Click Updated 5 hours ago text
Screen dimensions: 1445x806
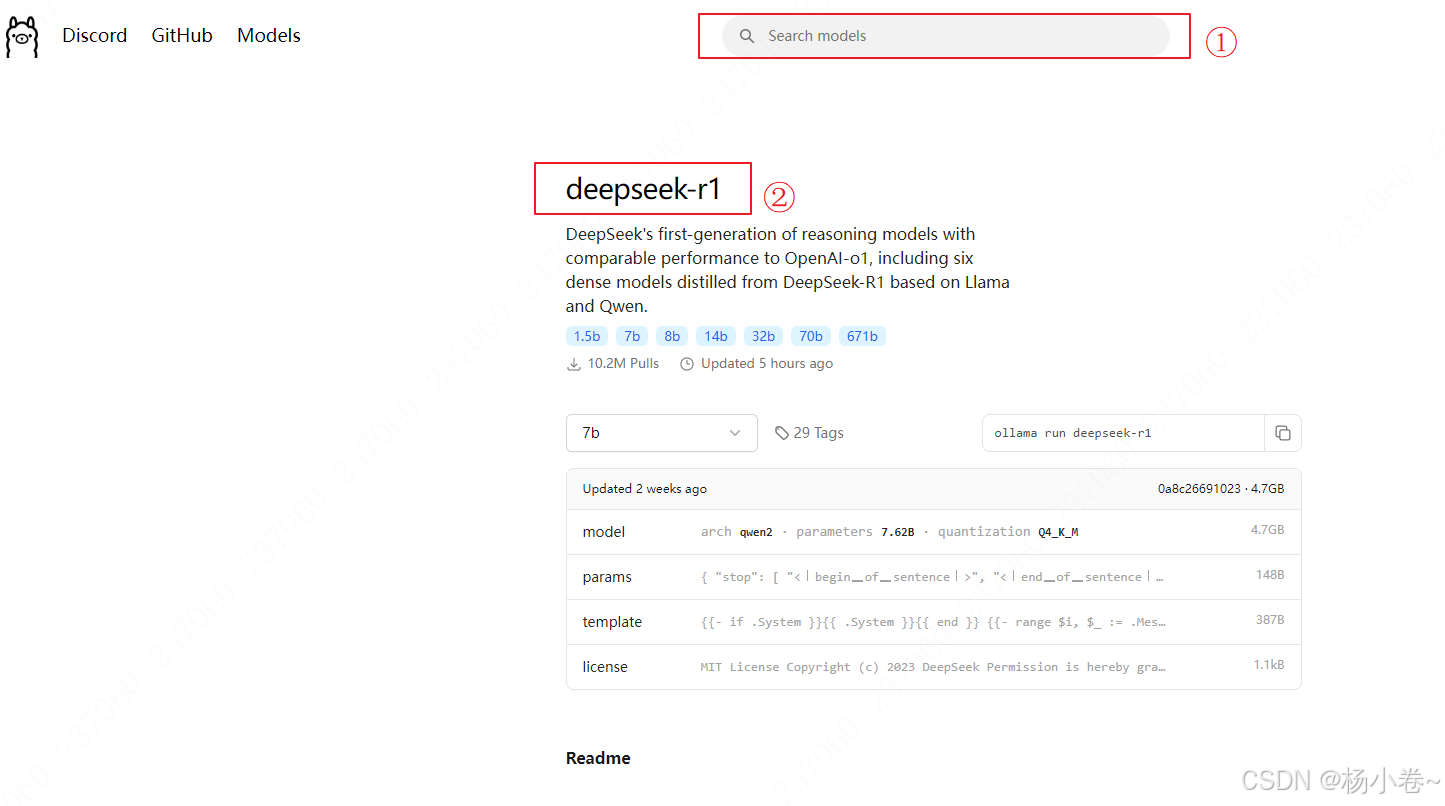pos(767,363)
